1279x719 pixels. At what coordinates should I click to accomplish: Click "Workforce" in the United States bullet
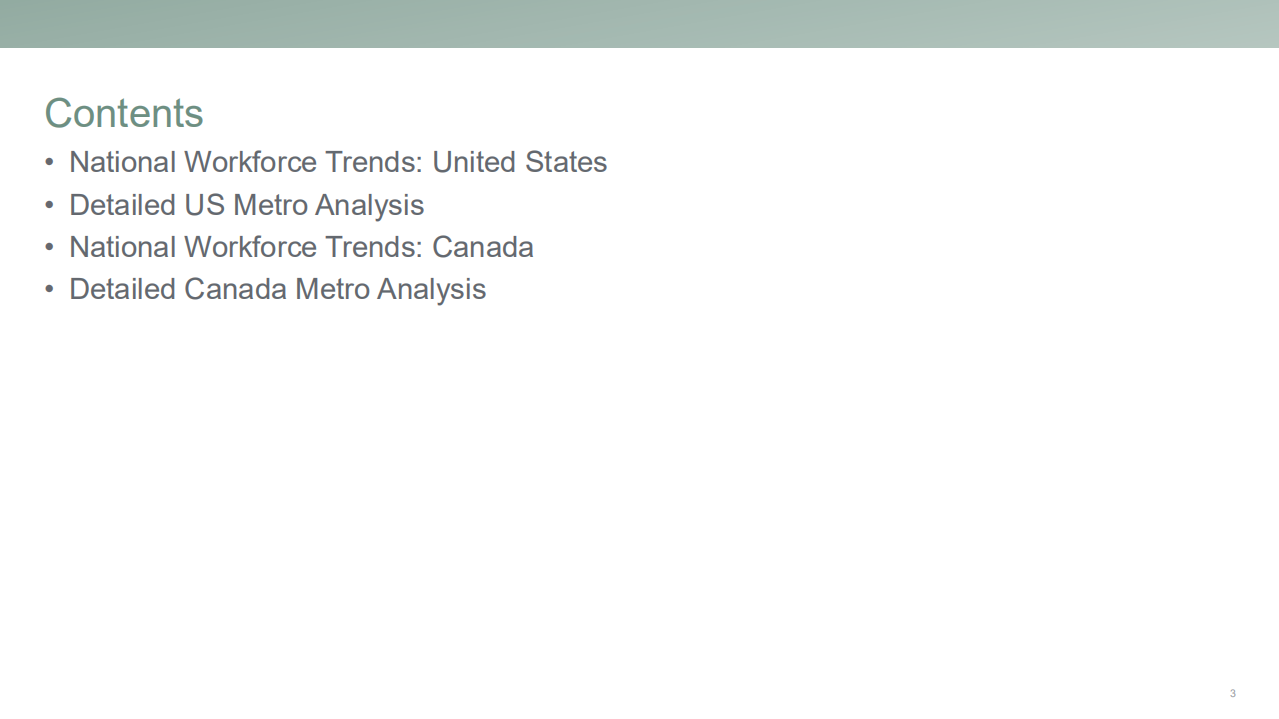point(250,162)
